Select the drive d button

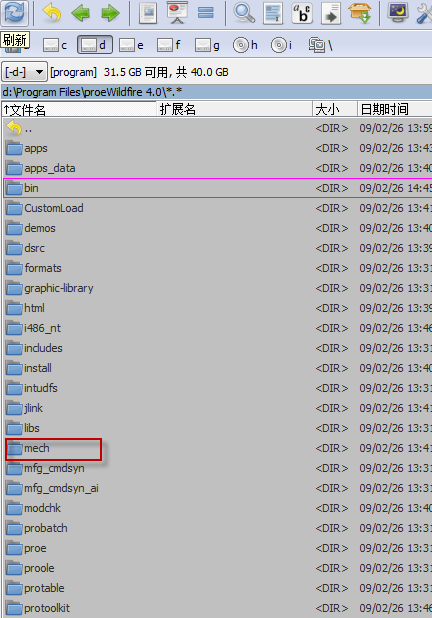pyautogui.click(x=95, y=45)
